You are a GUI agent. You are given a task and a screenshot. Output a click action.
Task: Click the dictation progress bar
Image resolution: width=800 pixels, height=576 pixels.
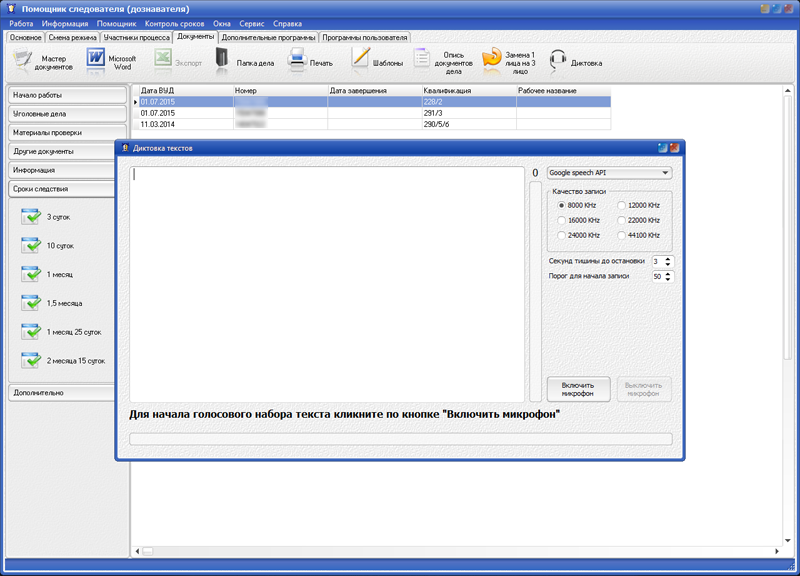click(401, 439)
